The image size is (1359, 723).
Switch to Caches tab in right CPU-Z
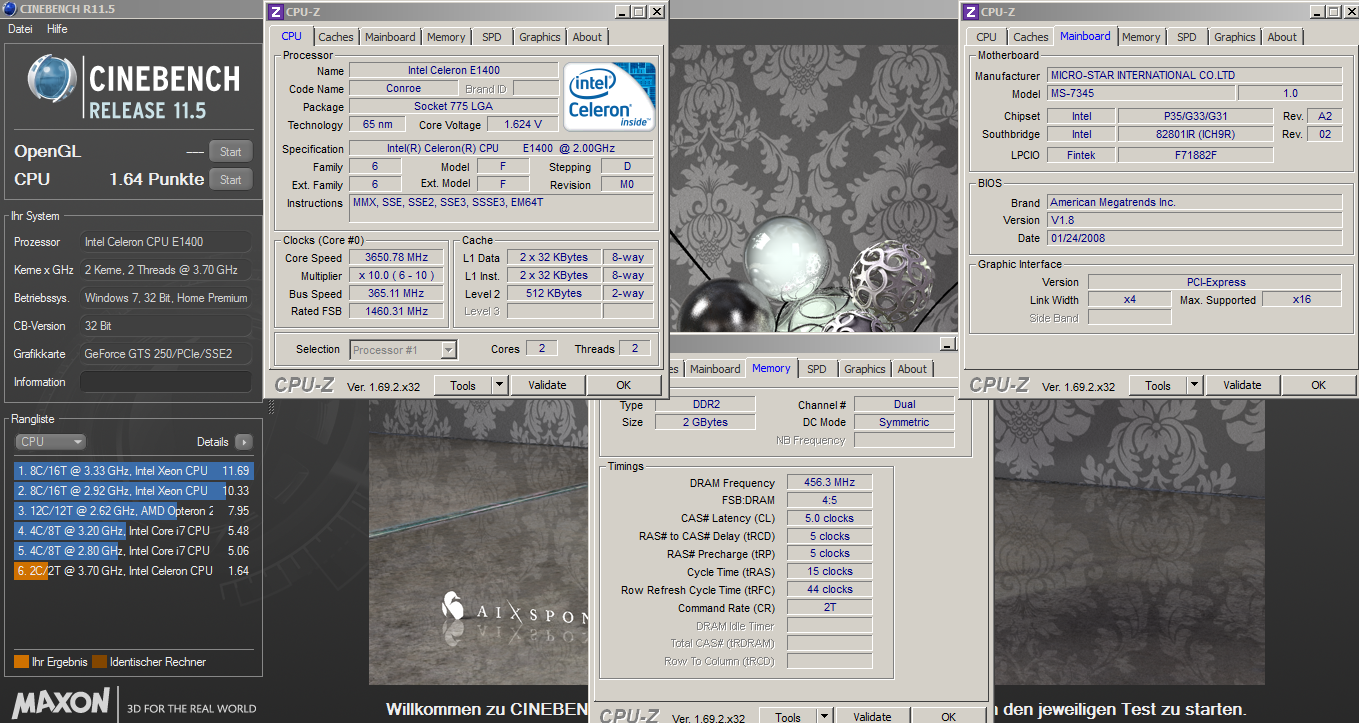(1031, 37)
